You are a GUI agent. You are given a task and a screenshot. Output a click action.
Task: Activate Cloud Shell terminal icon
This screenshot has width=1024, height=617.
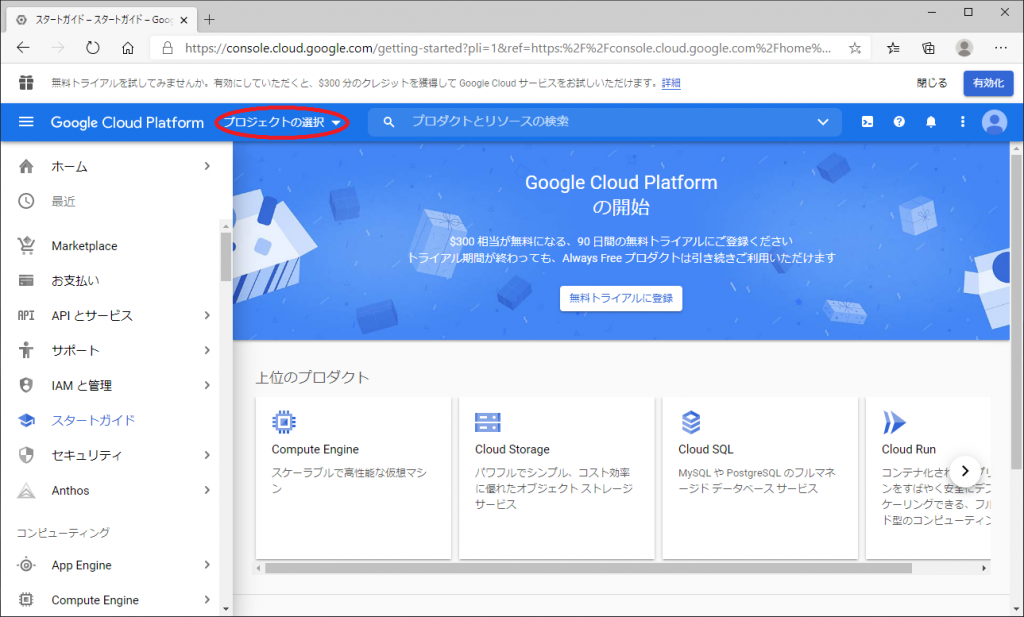point(867,122)
